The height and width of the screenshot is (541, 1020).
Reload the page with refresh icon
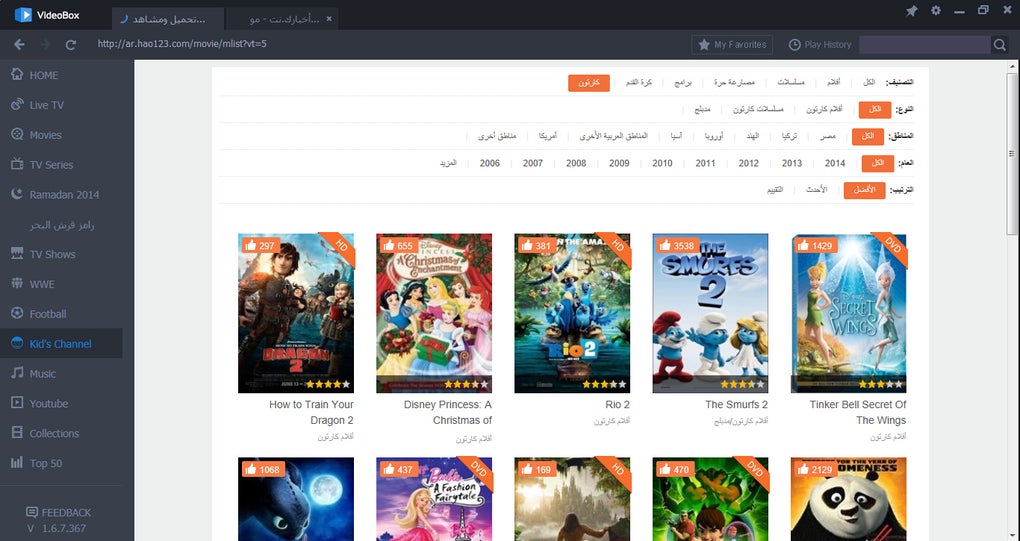click(x=71, y=44)
